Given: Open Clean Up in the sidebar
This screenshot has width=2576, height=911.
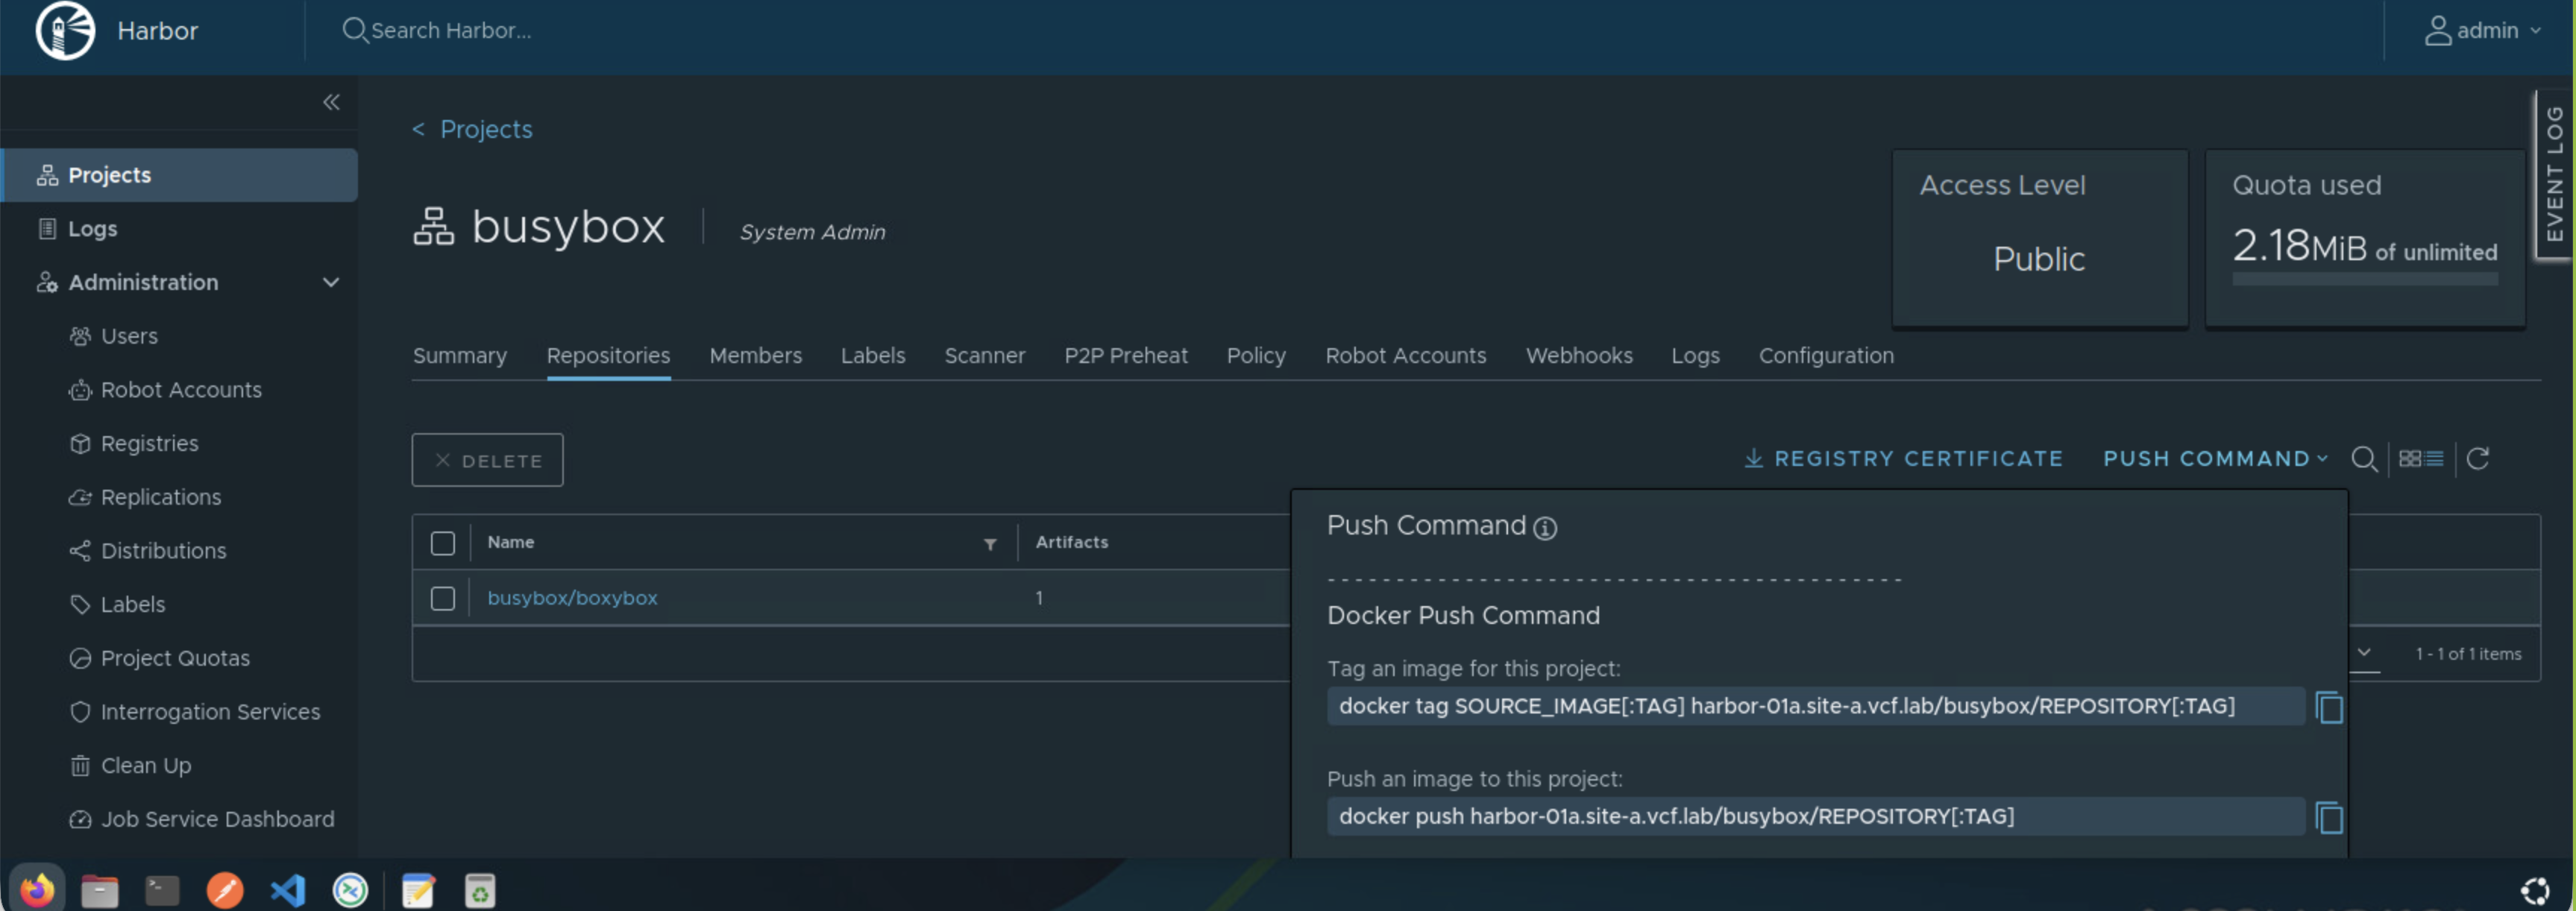Looking at the screenshot, I should [145, 765].
